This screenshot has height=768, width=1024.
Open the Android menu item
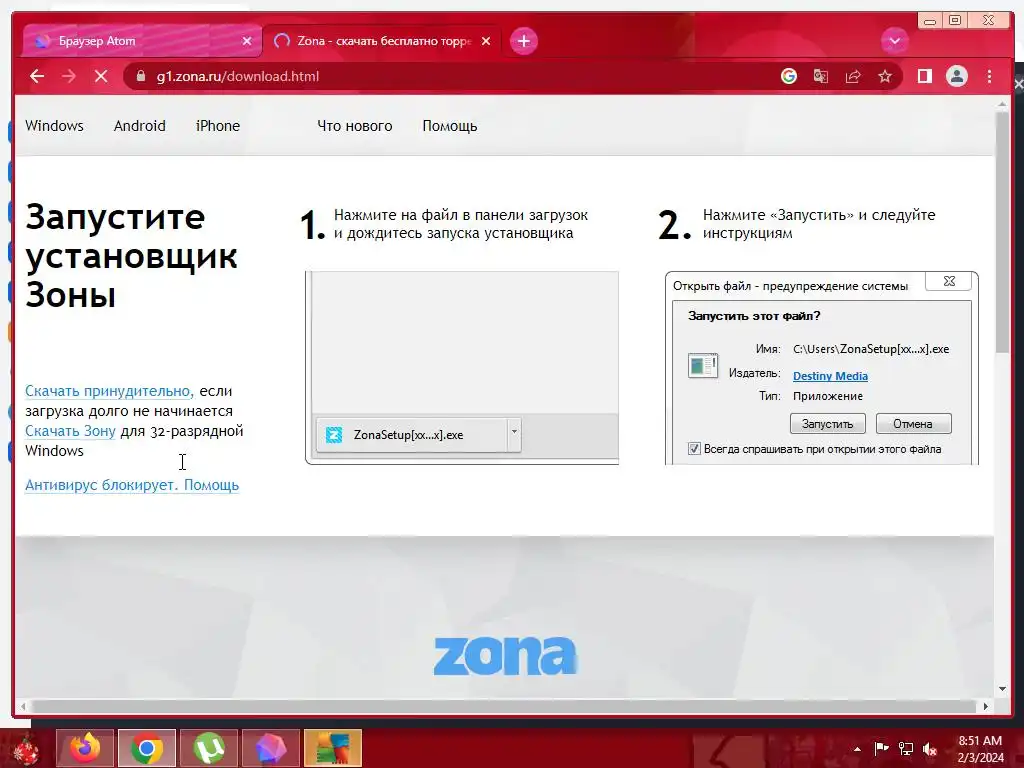pyautogui.click(x=140, y=125)
